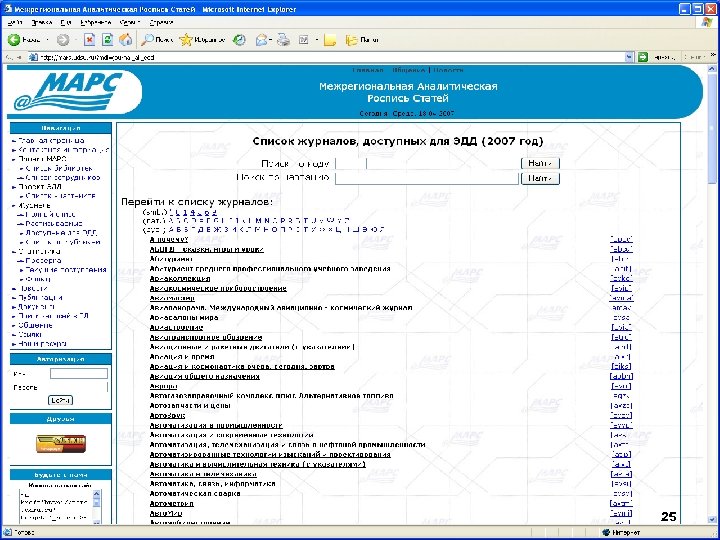Viewport: 720px width, 540px height.
Task: Open Общение link in the navigation panel
Action: (x=35, y=325)
